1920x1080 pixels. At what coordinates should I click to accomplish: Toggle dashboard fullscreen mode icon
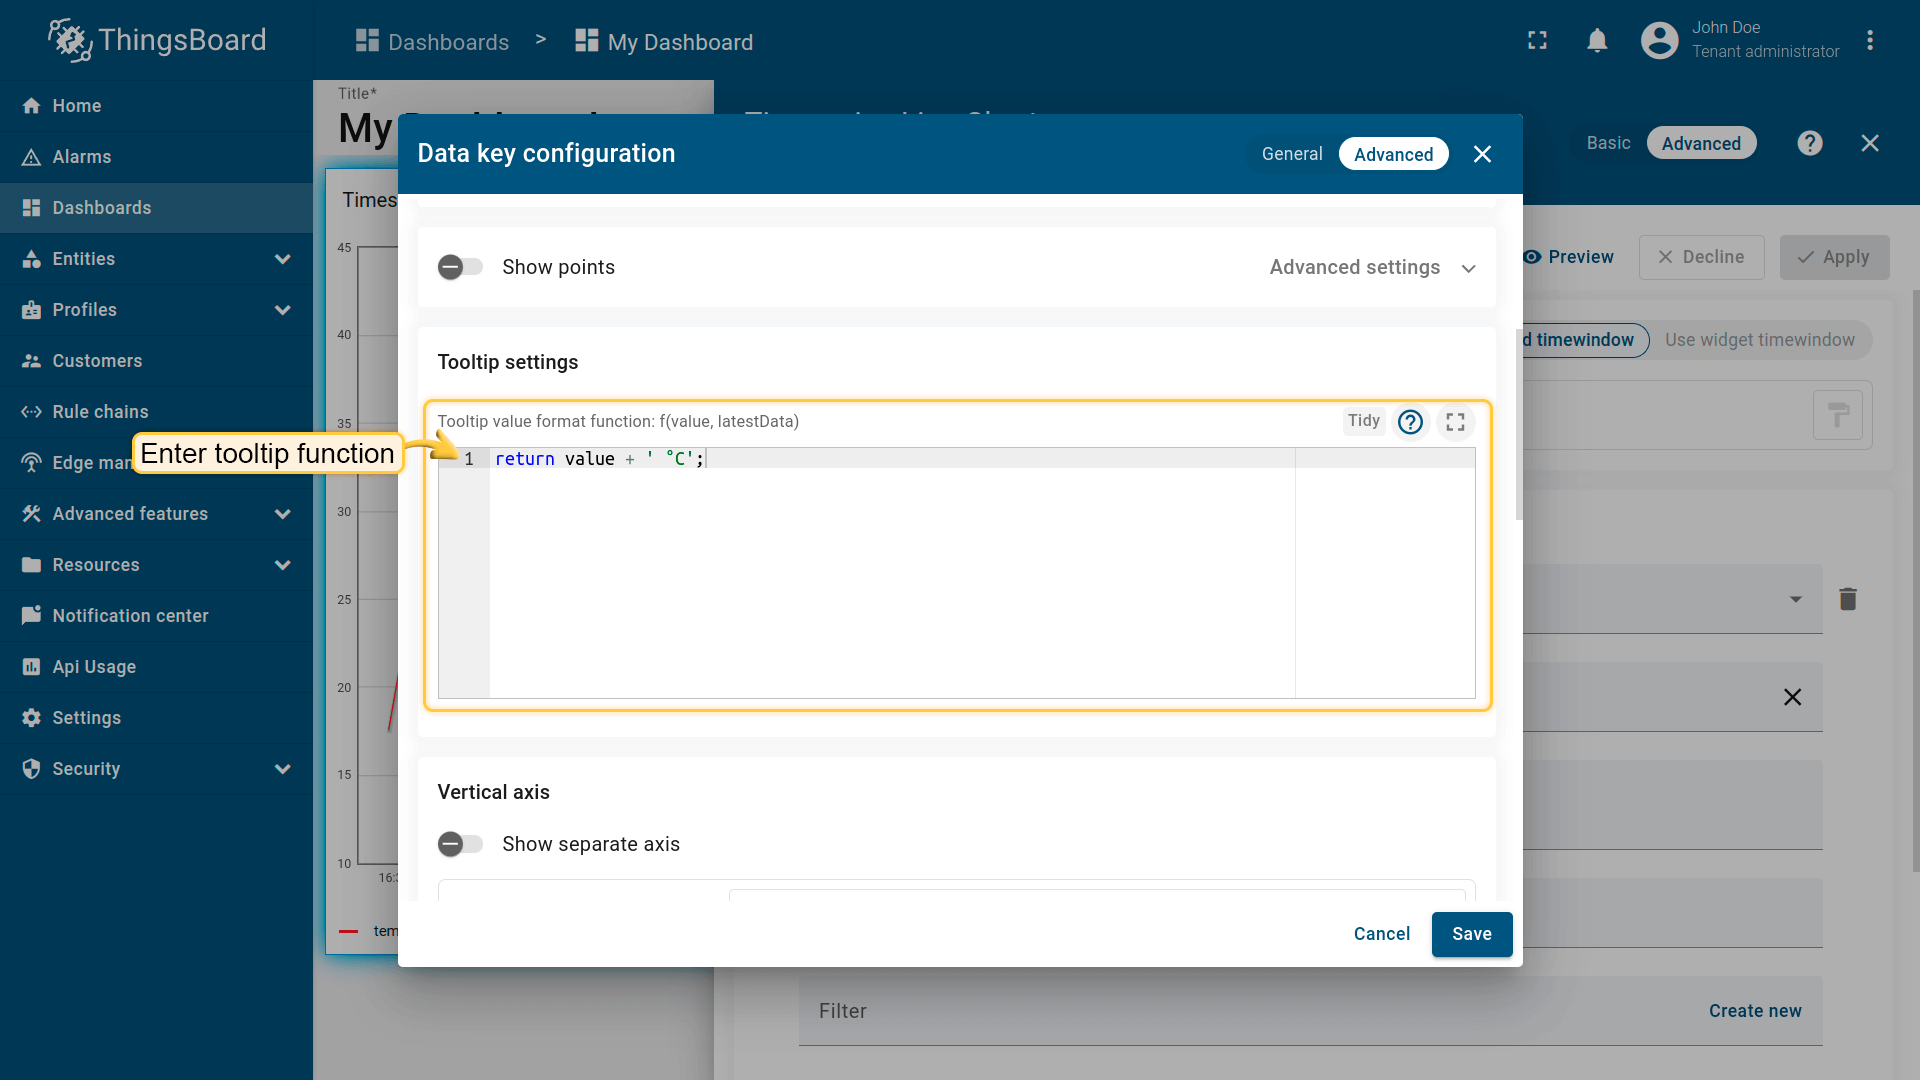[1537, 41]
